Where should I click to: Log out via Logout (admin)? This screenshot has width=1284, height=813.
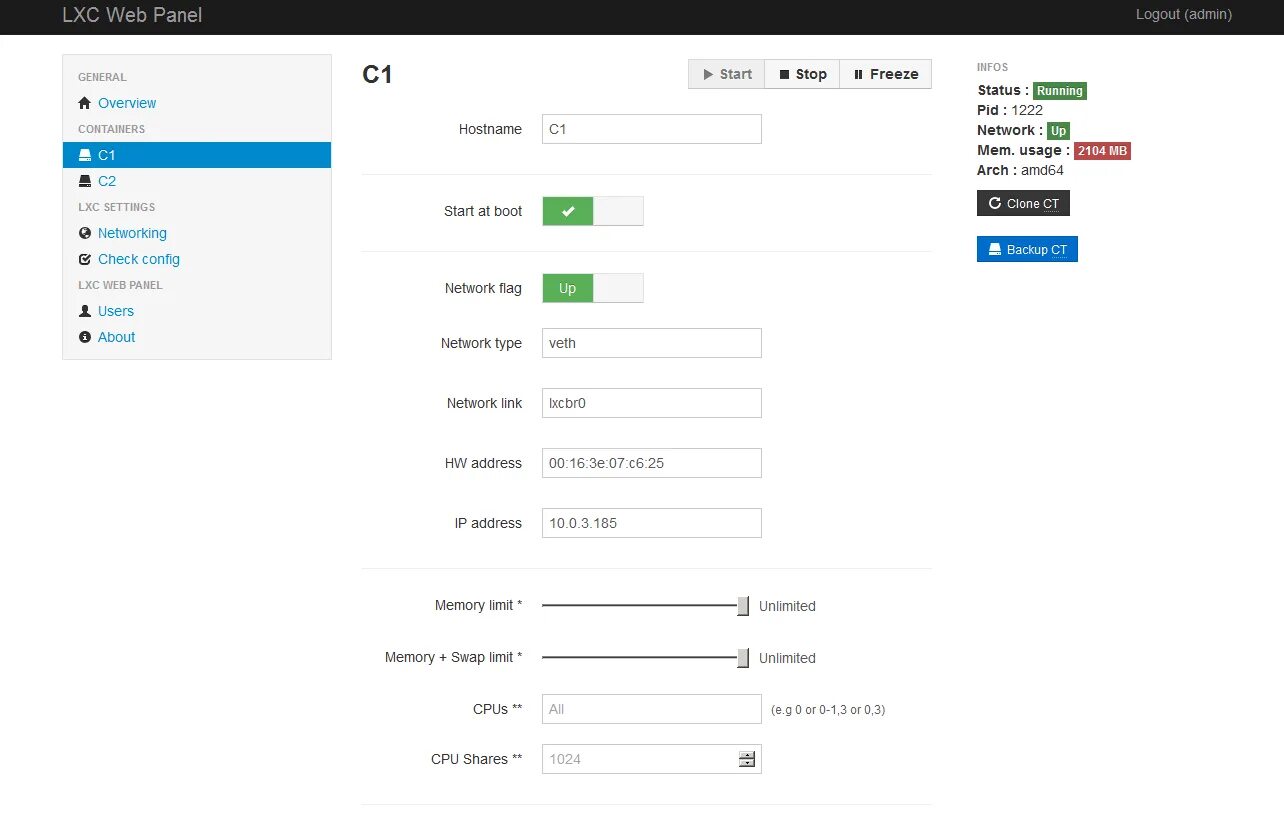(x=1184, y=14)
